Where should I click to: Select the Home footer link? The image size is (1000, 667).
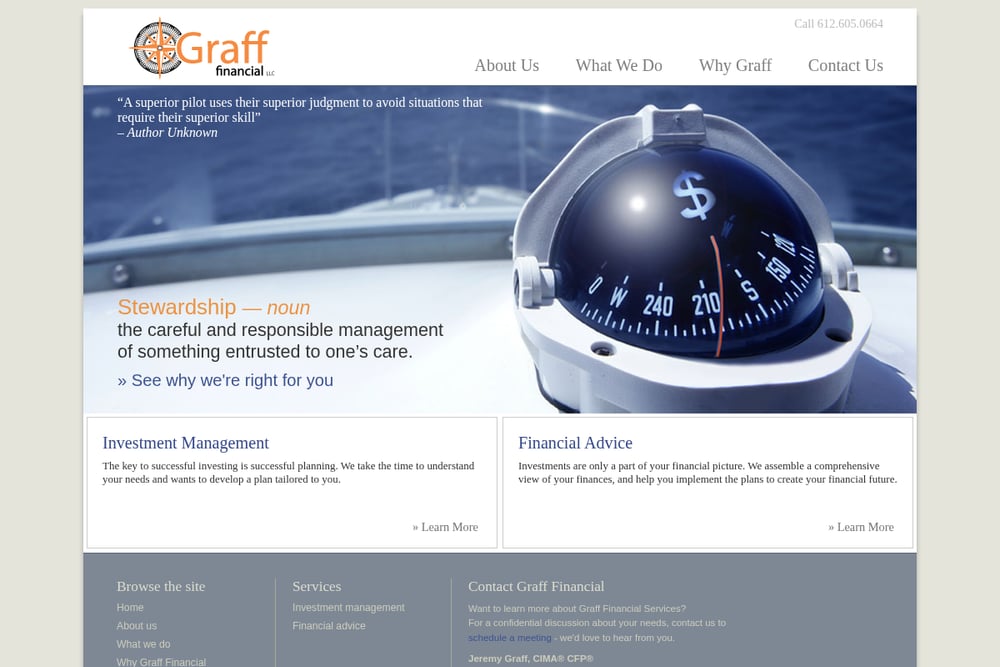pyautogui.click(x=130, y=608)
